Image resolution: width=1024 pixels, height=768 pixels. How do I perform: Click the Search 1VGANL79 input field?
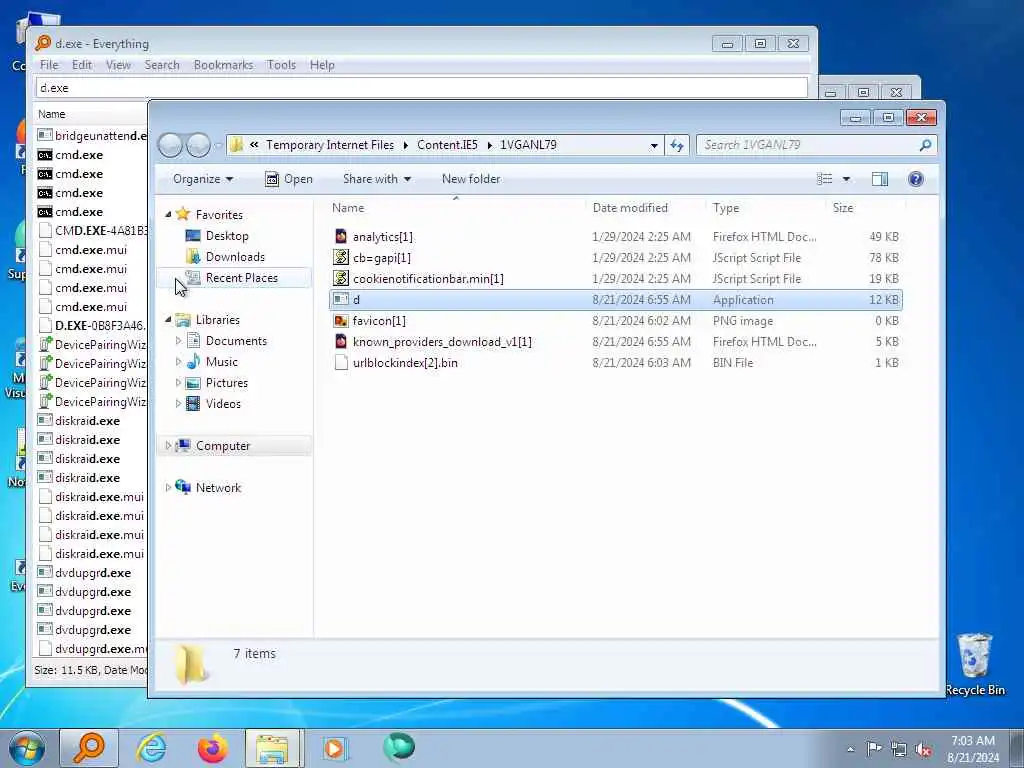pyautogui.click(x=807, y=145)
